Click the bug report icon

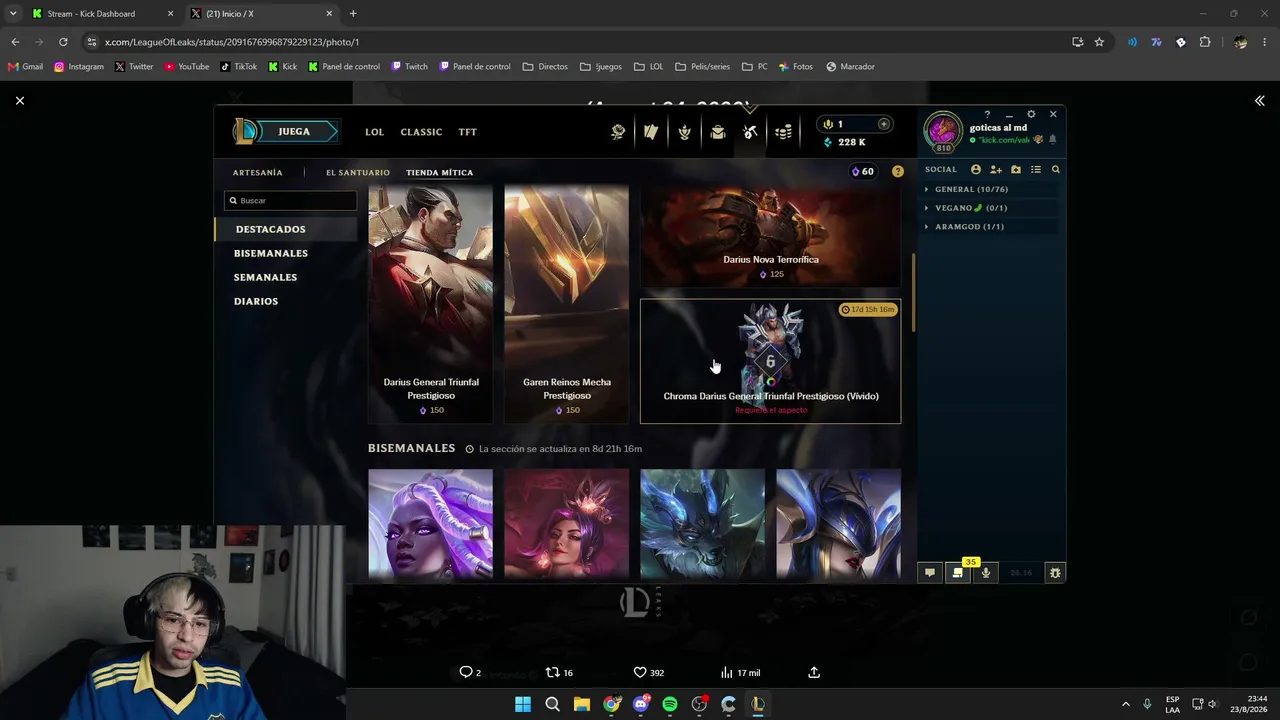1055,573
